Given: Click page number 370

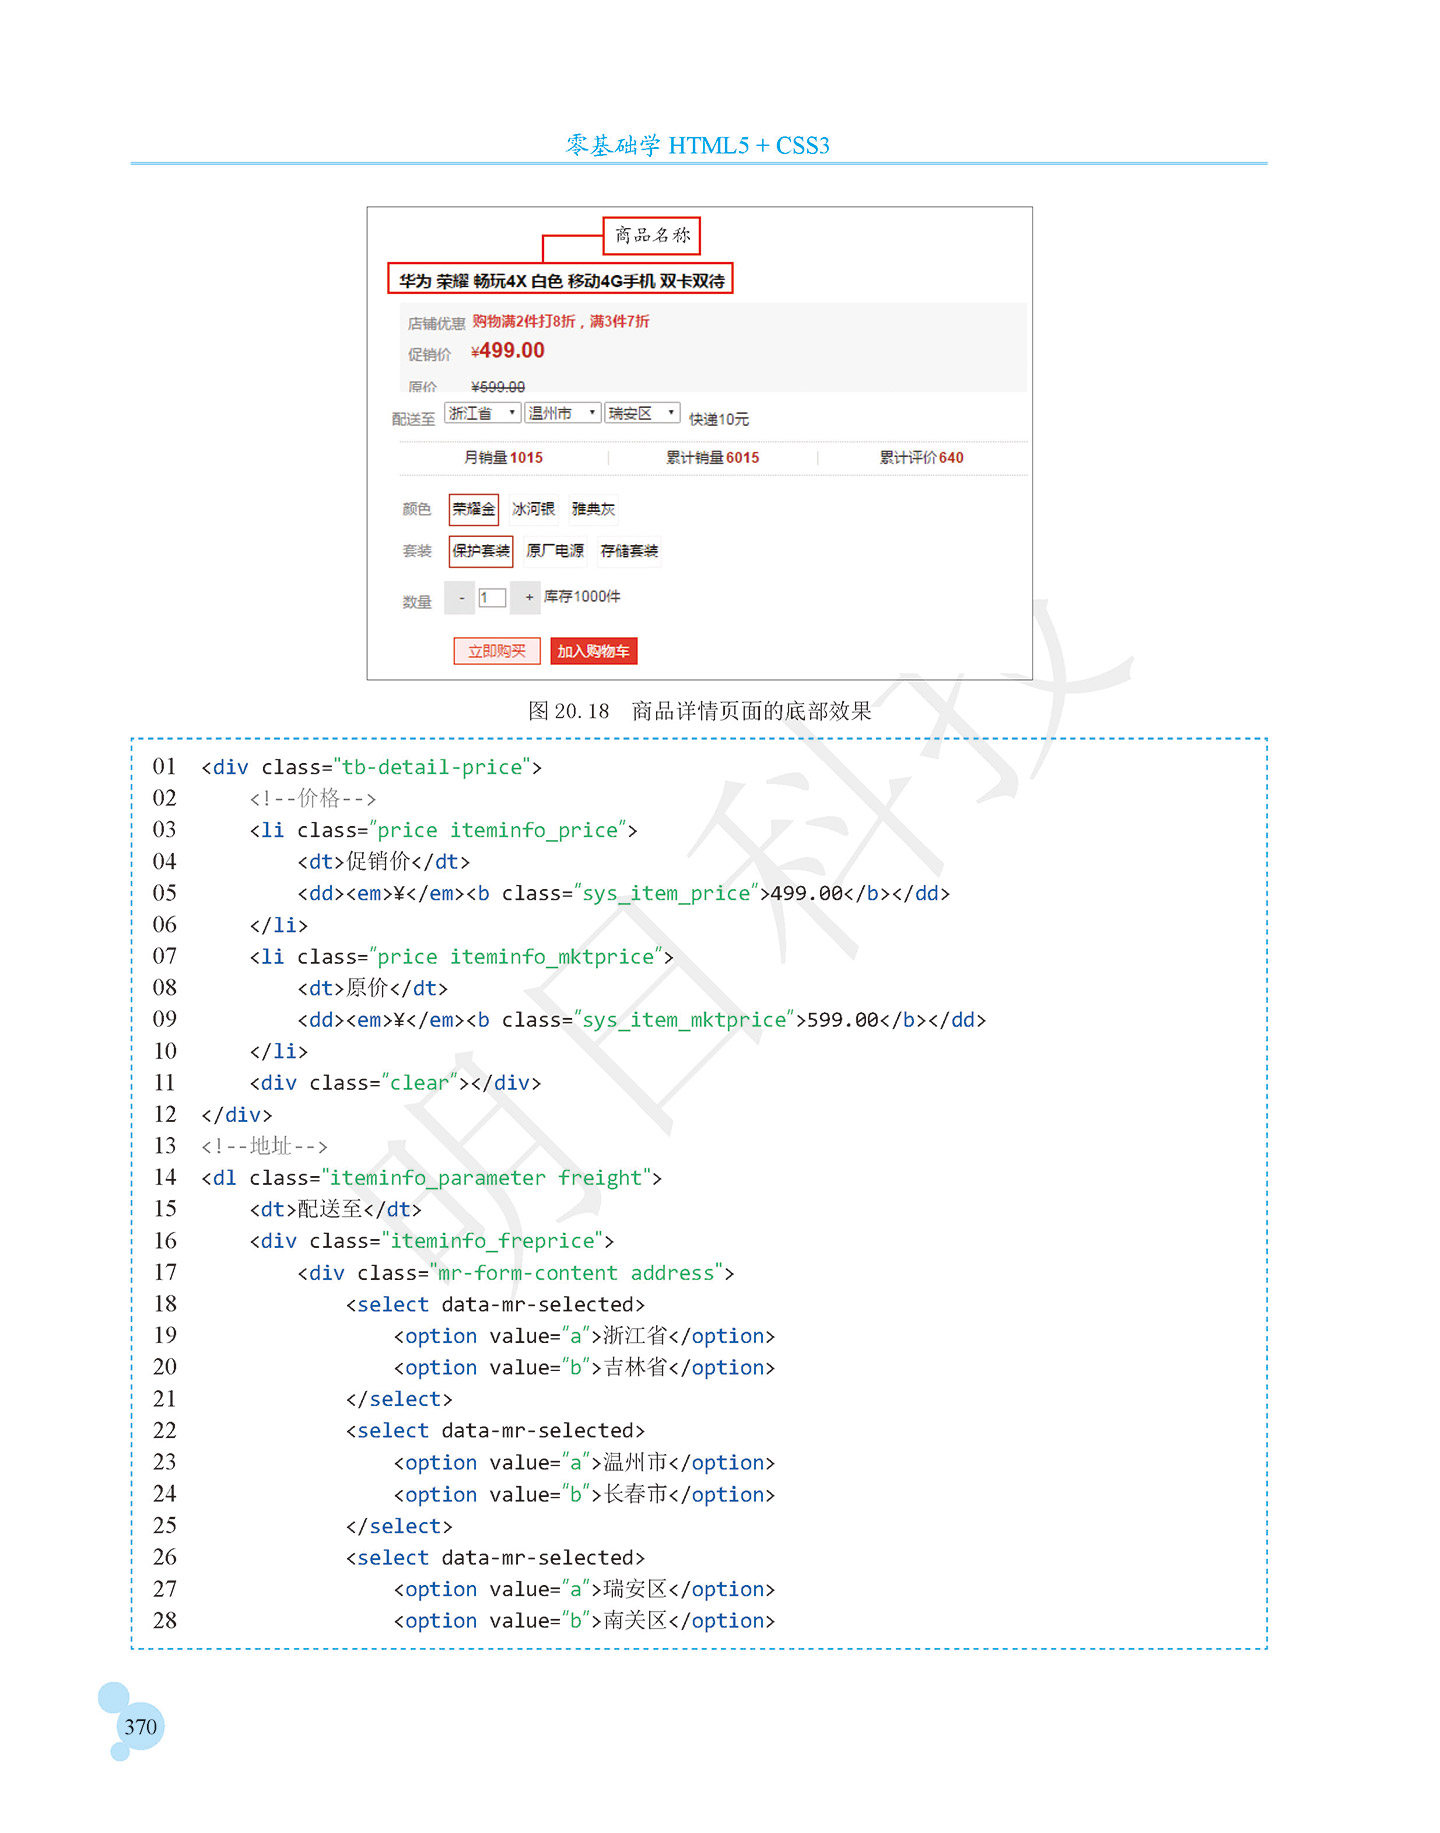Looking at the screenshot, I should [141, 1727].
